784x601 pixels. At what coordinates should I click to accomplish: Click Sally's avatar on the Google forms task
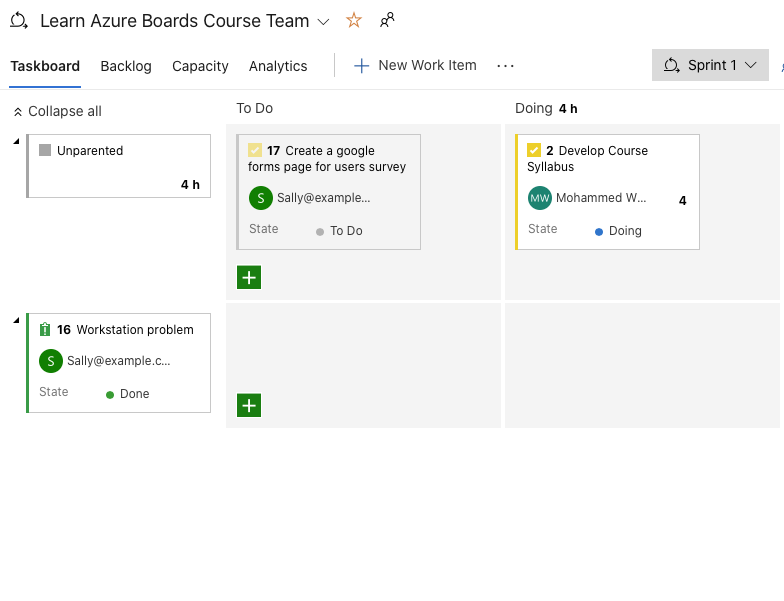(260, 198)
